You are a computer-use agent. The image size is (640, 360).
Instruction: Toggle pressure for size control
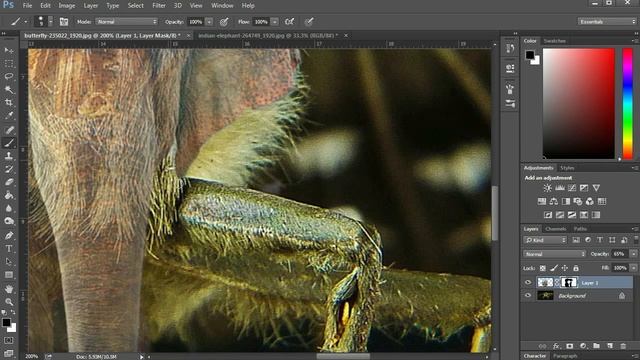(x=309, y=22)
